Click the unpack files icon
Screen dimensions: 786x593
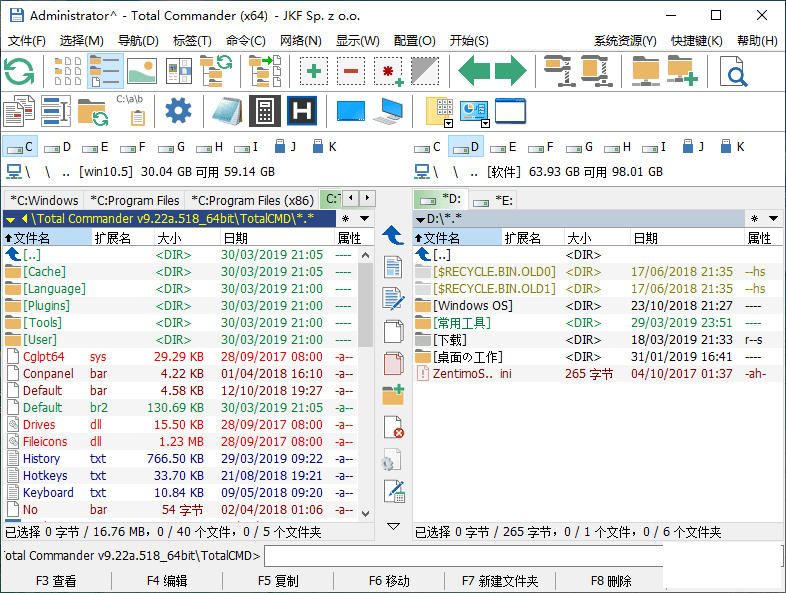tap(597, 72)
